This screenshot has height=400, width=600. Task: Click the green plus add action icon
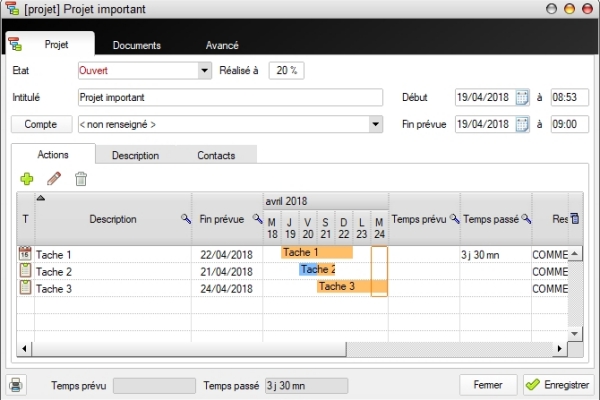[x=27, y=179]
